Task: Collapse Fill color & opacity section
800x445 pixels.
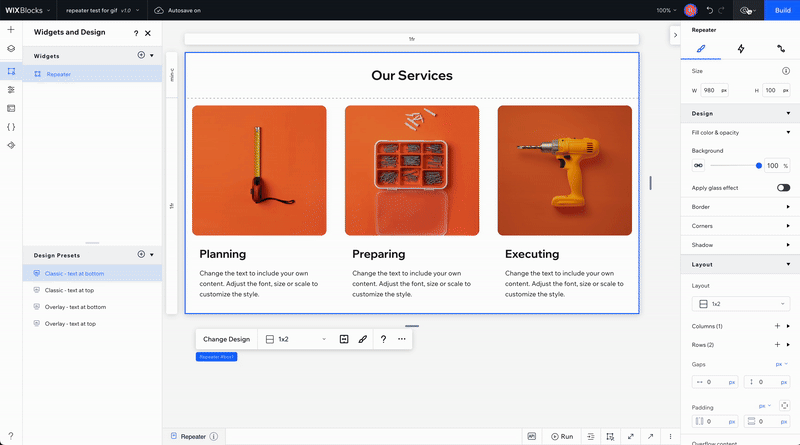Action: (x=788, y=132)
